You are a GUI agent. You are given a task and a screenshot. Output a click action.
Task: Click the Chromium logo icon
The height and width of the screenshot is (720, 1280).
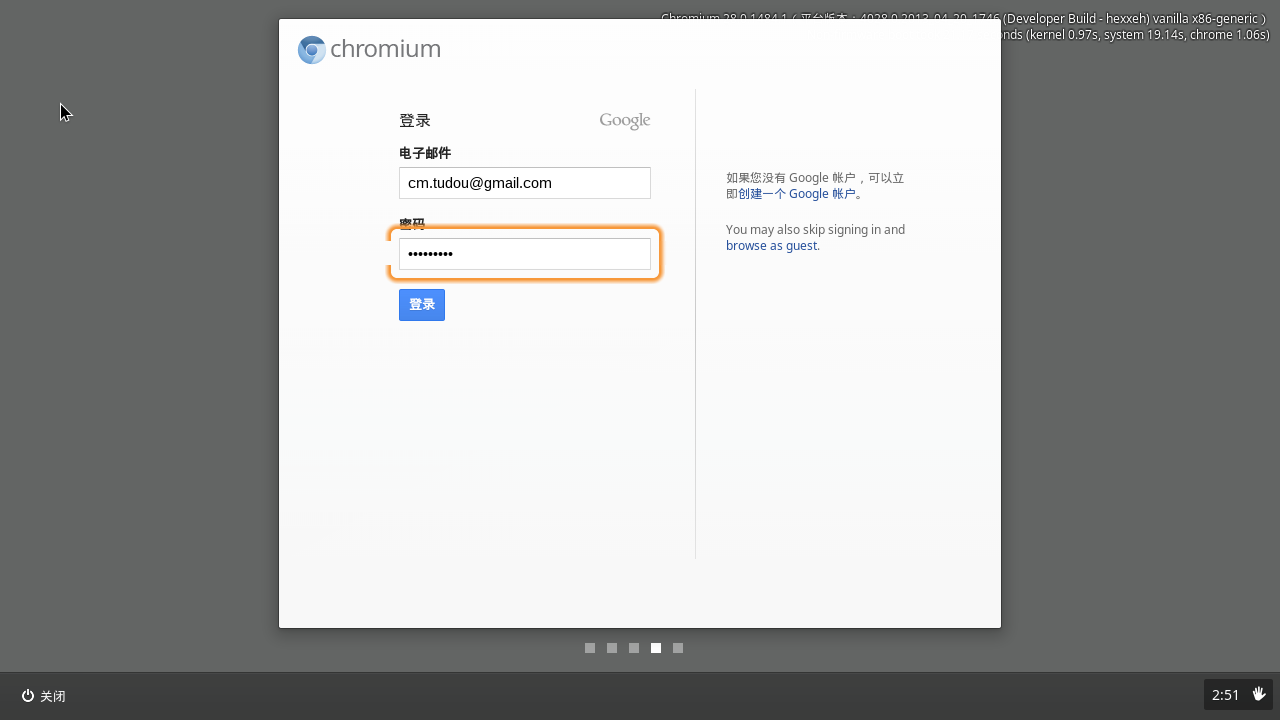(312, 50)
